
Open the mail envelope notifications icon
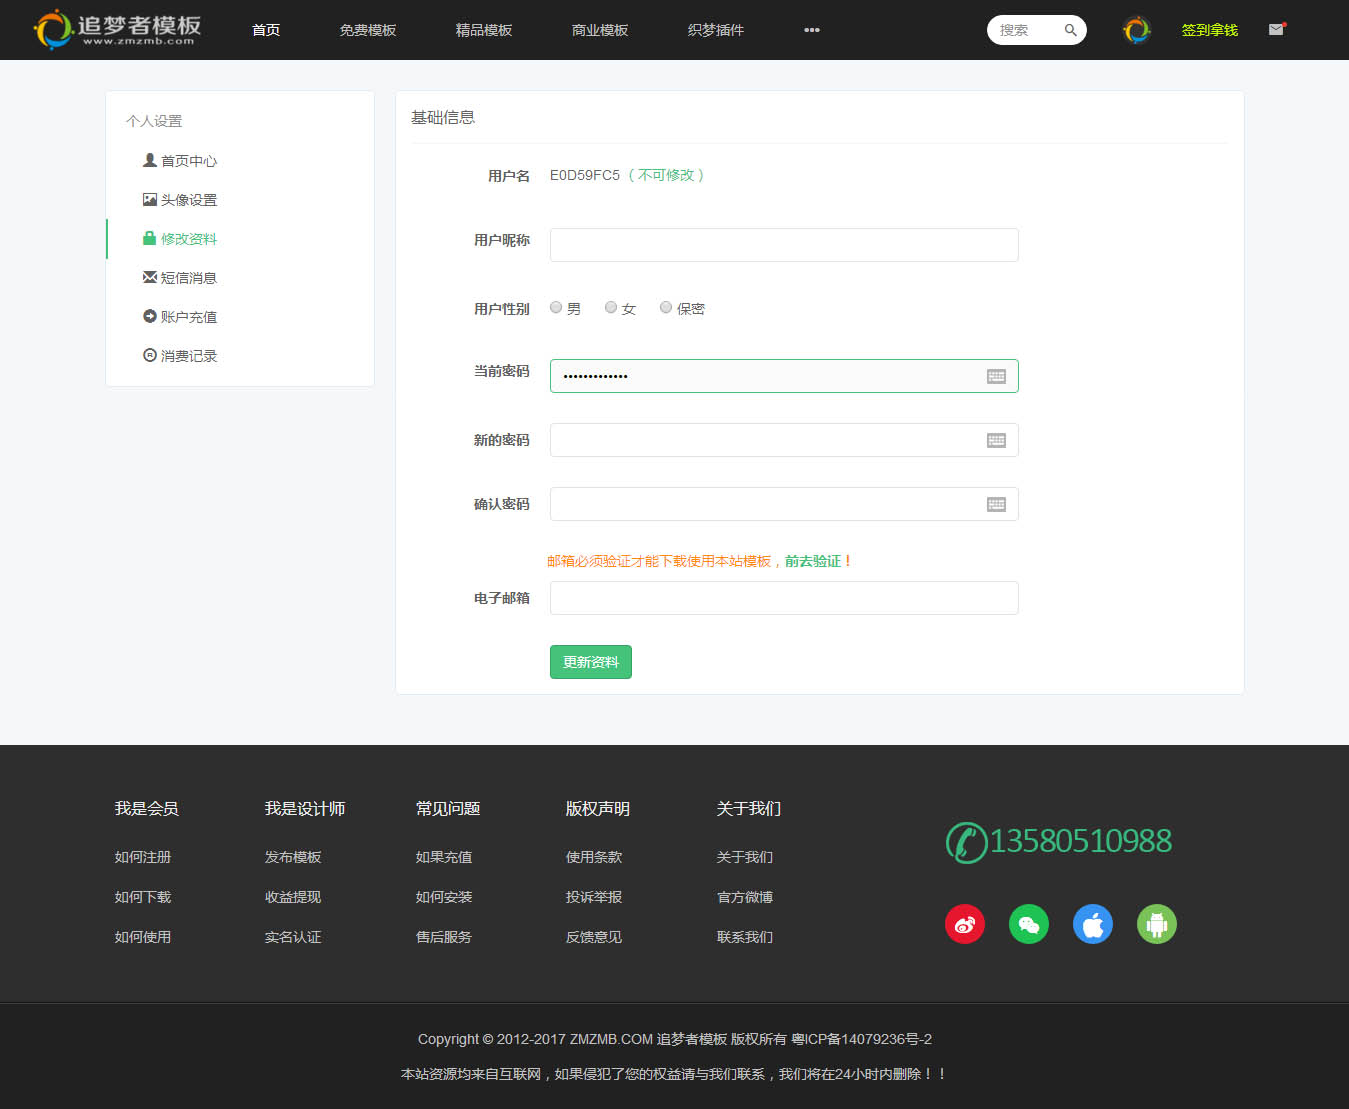pos(1276,30)
